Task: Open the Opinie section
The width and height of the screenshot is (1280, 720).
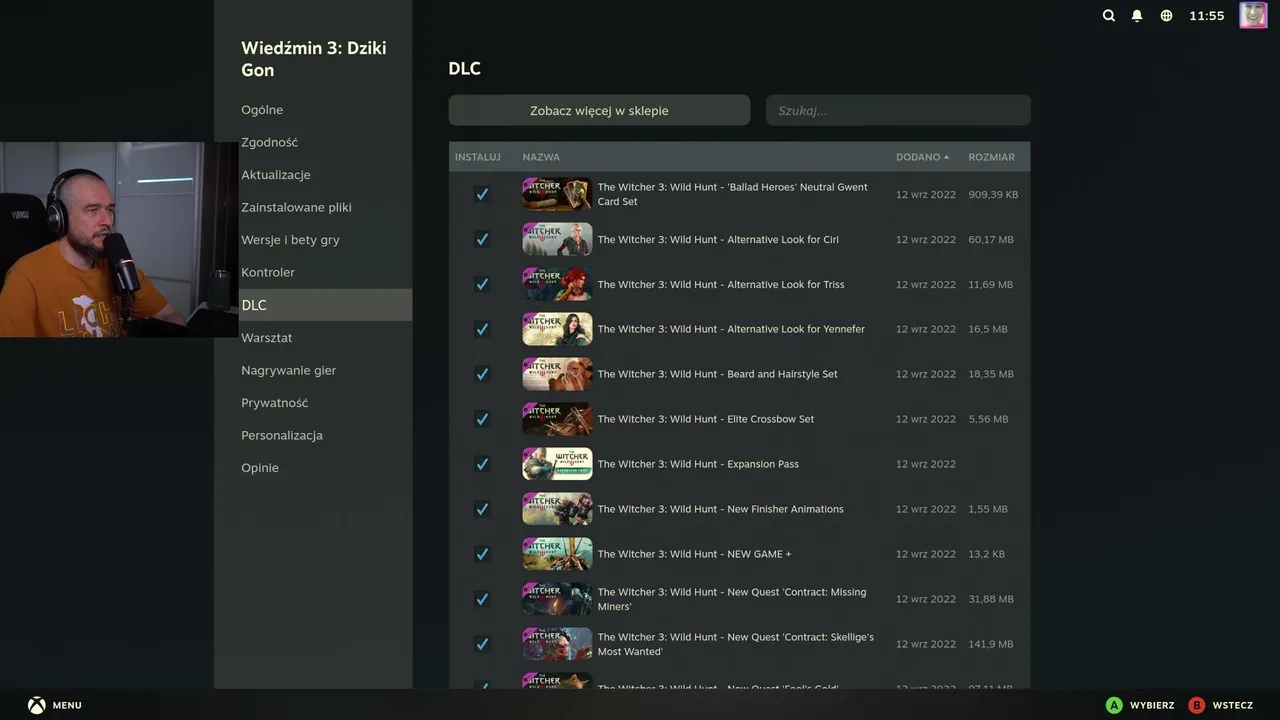Action: pos(313,468)
